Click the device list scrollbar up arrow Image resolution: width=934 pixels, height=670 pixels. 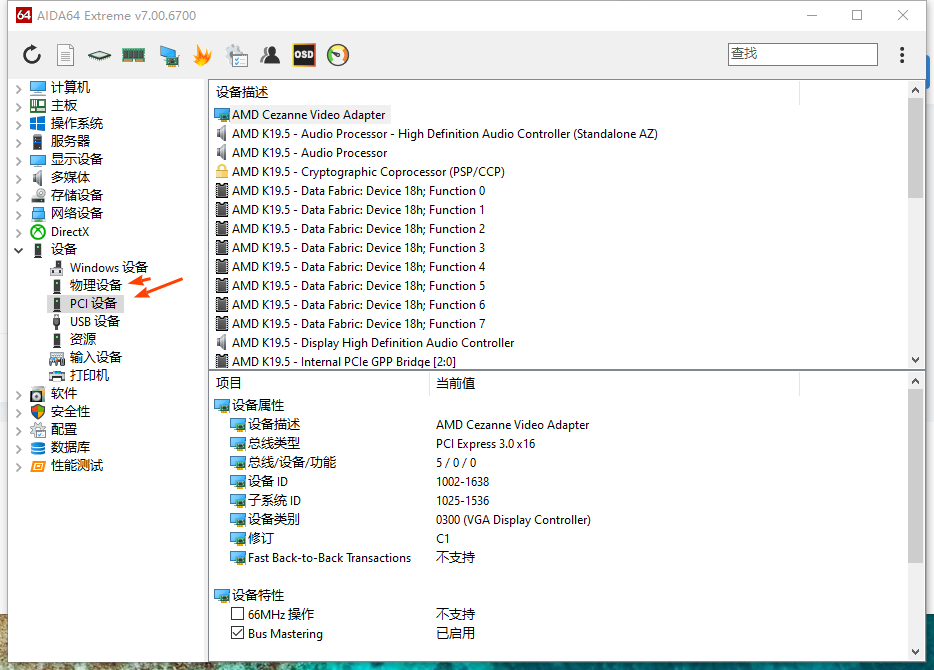(916, 90)
